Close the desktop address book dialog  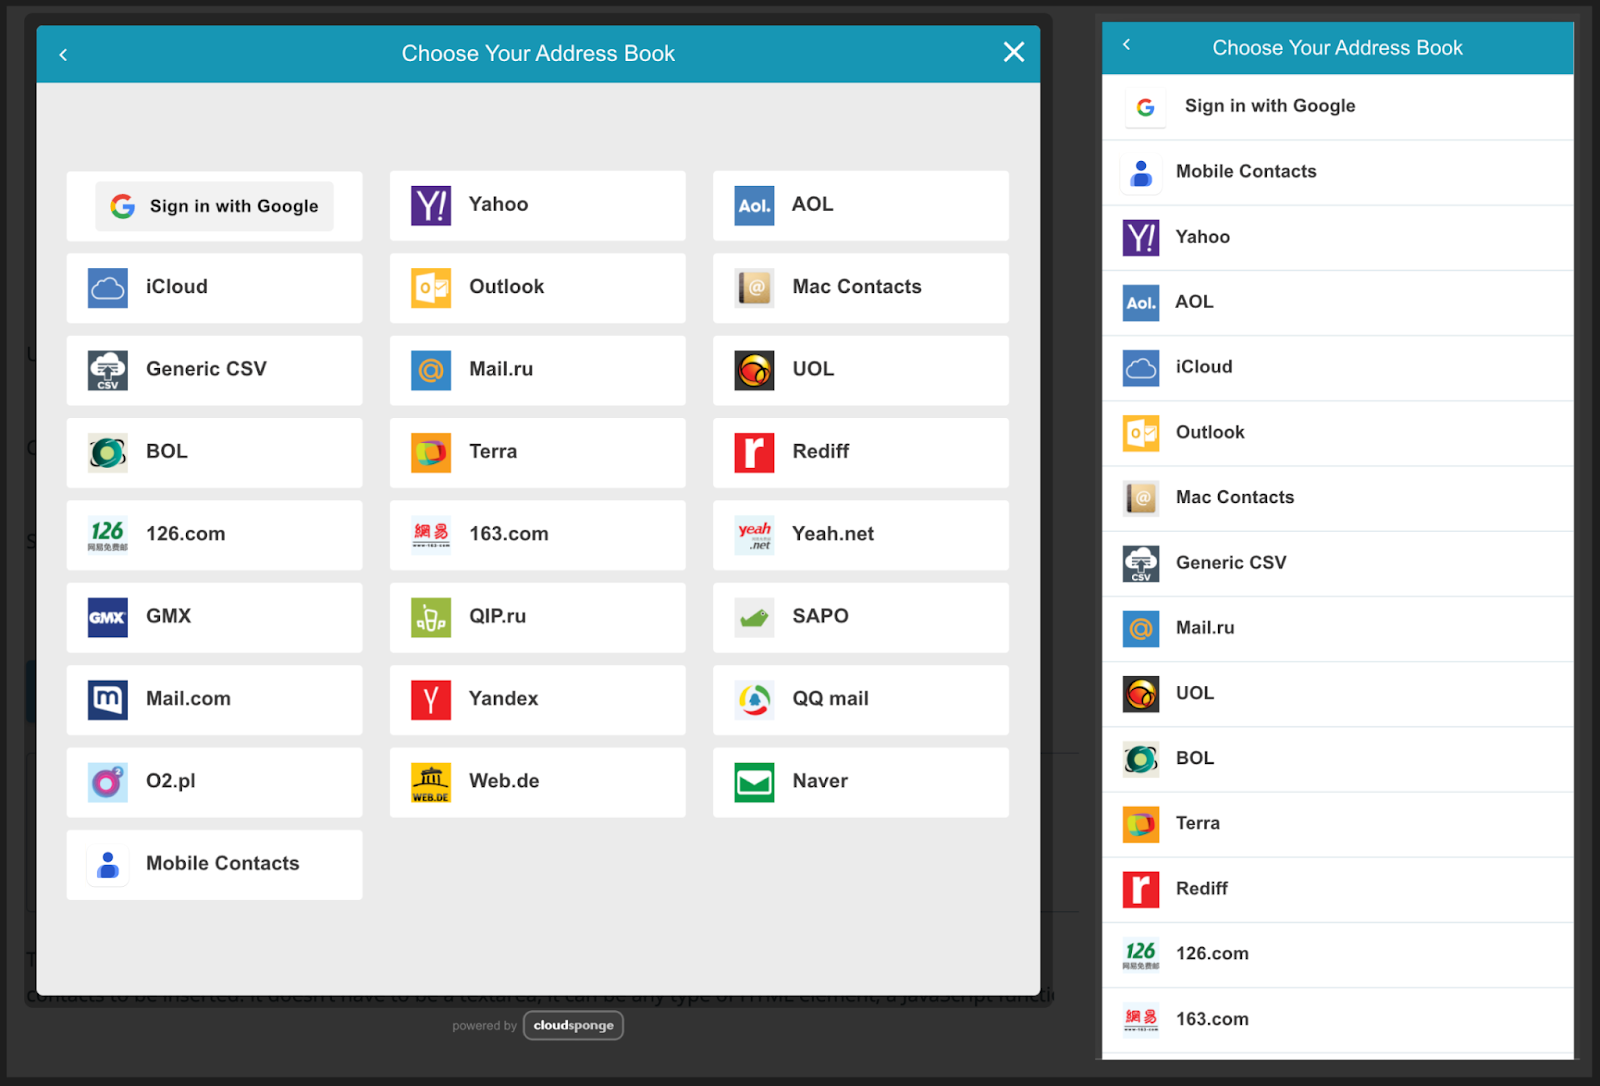1014,52
